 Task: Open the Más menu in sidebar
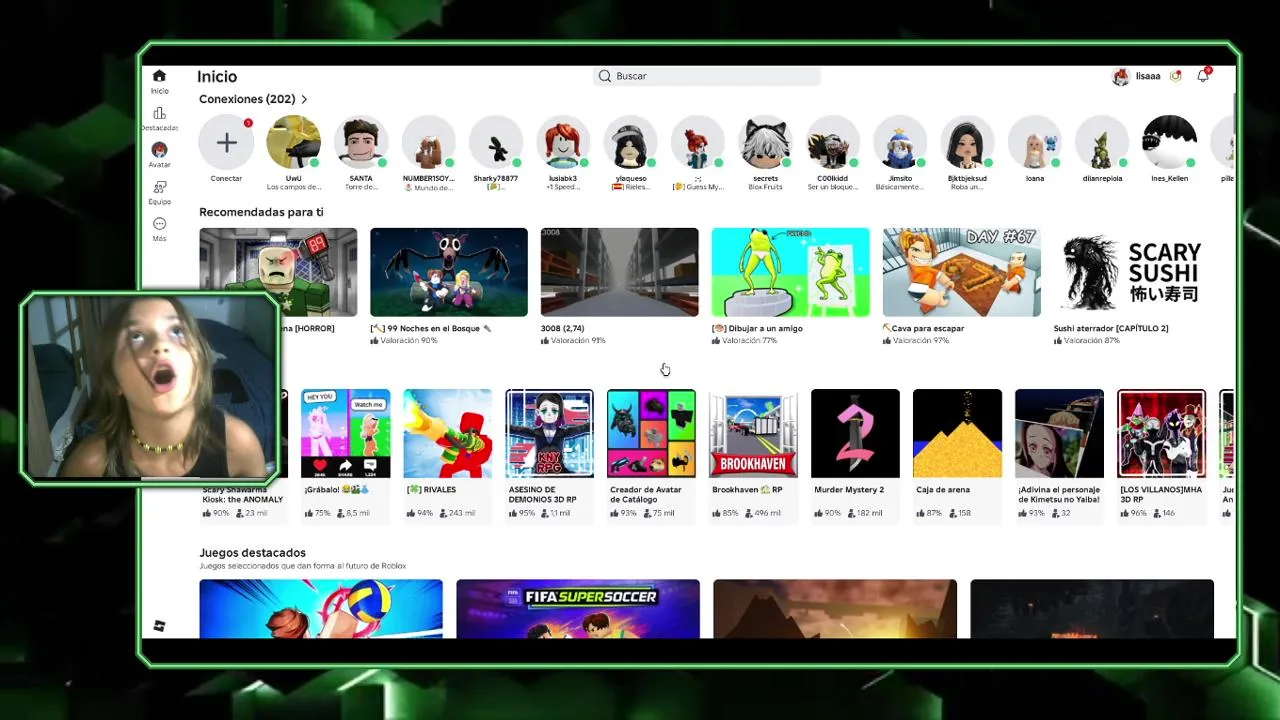coord(159,224)
